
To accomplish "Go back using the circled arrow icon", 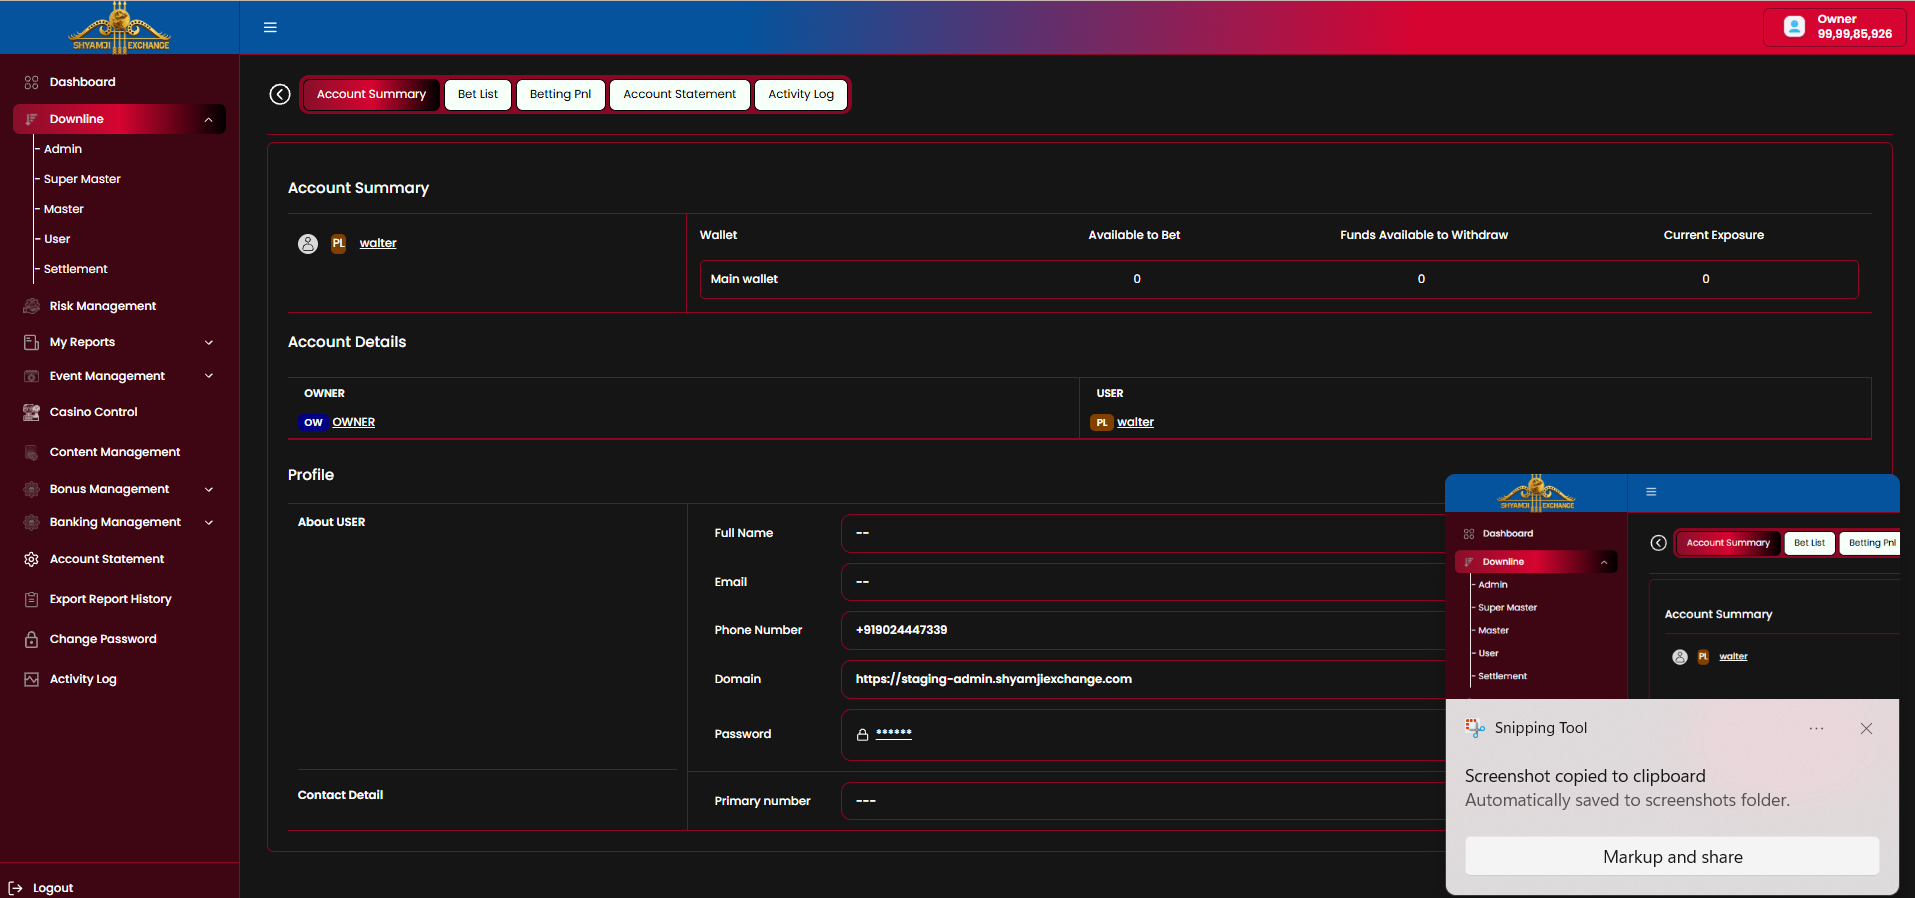I will click(280, 94).
